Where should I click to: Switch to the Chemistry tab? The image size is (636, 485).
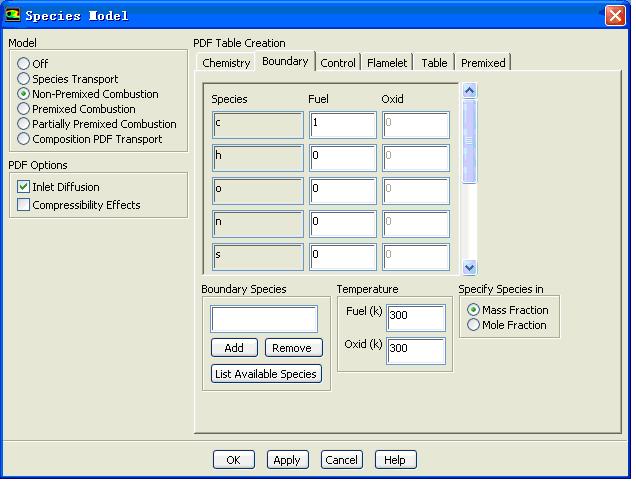(x=226, y=63)
